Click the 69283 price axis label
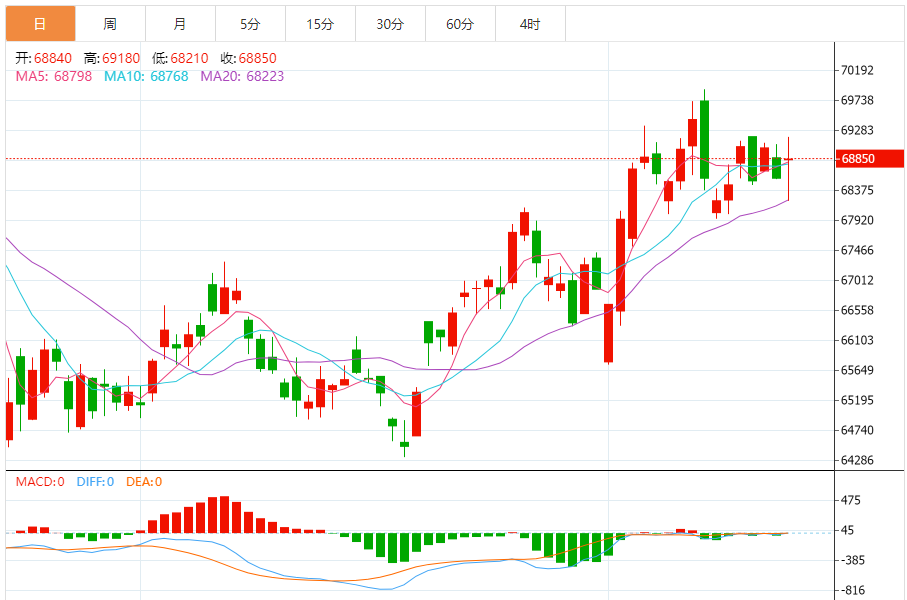 (857, 131)
